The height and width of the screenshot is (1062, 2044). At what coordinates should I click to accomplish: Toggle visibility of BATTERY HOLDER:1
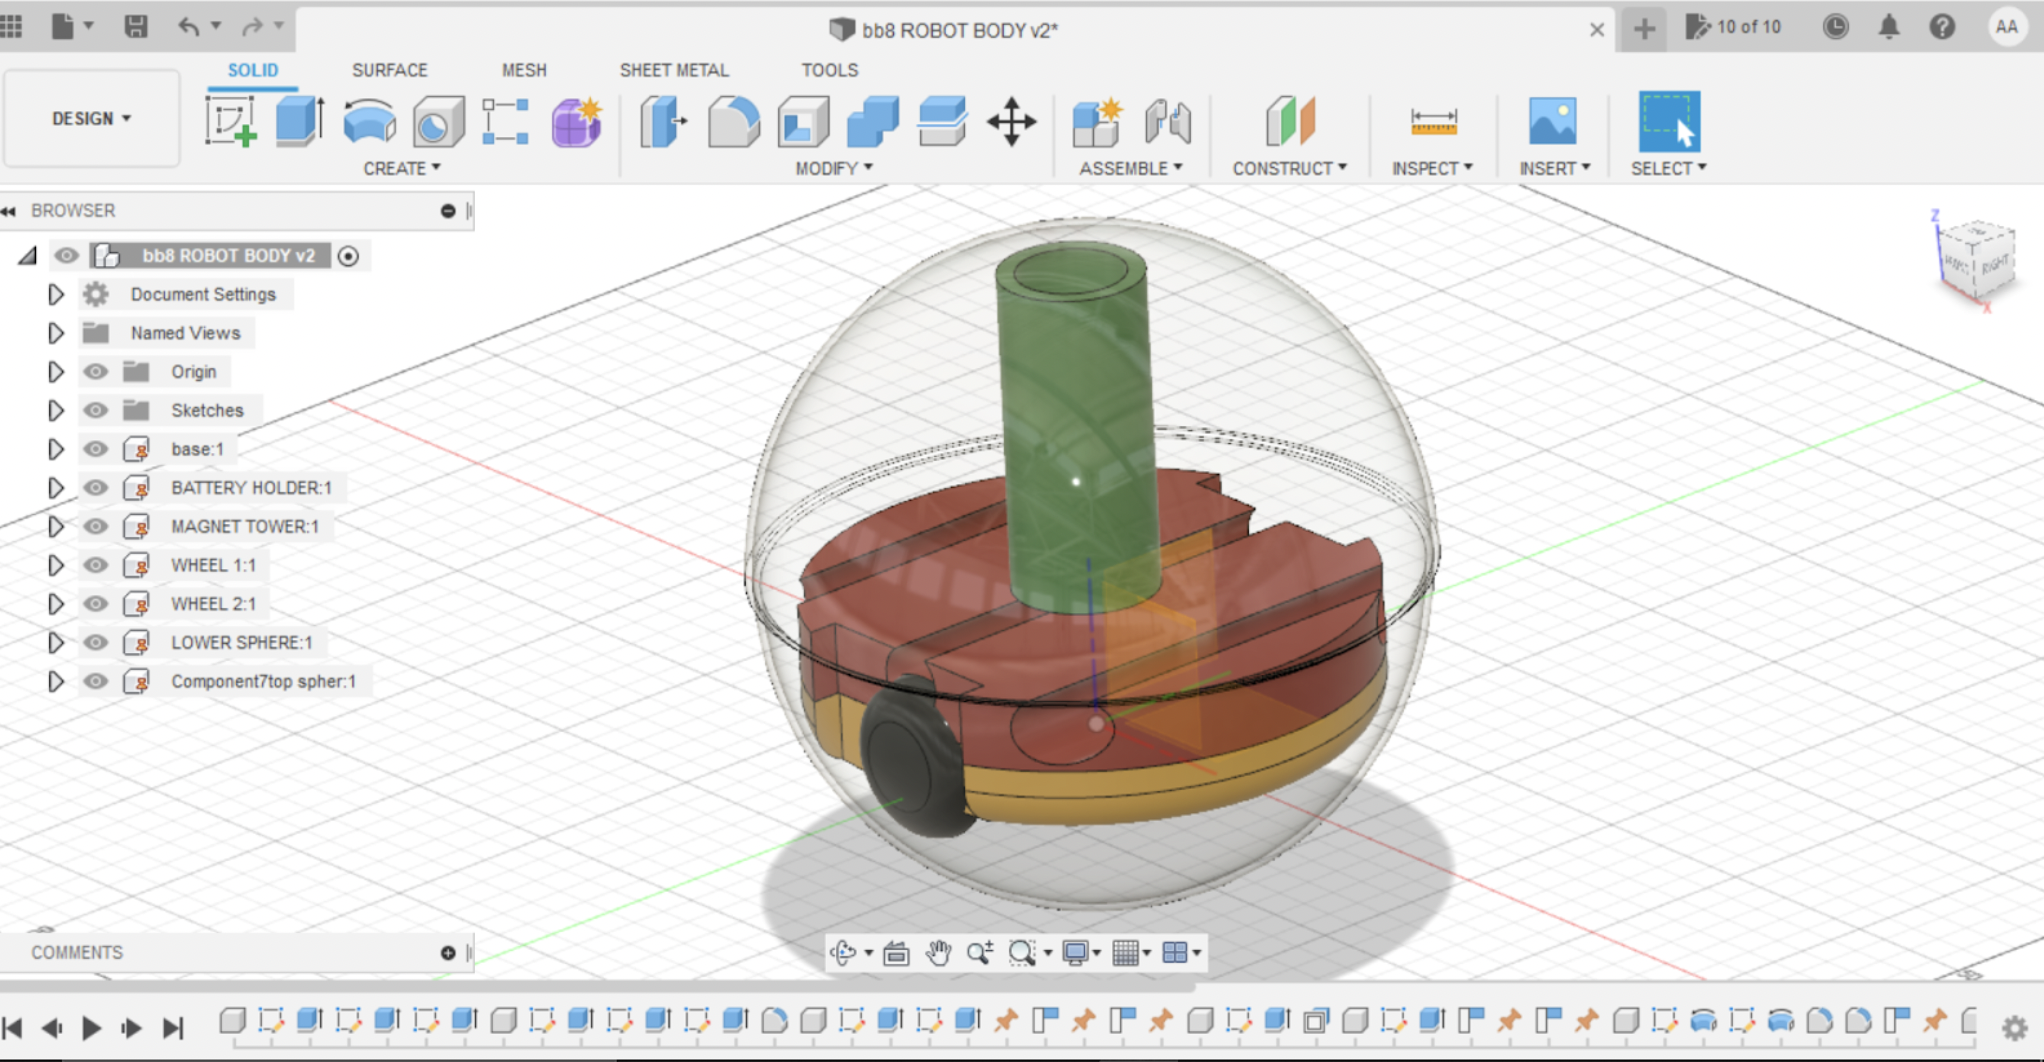95,488
